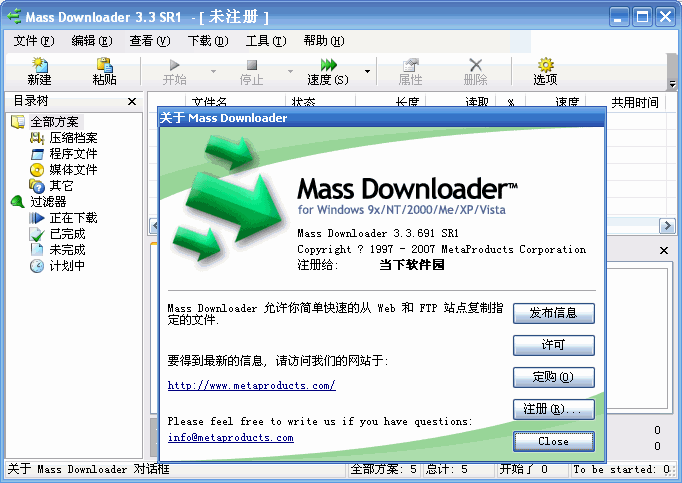Viewport: 682px width, 483px height.
Task: Select 正在下载 filter icon
Action: pos(37,218)
